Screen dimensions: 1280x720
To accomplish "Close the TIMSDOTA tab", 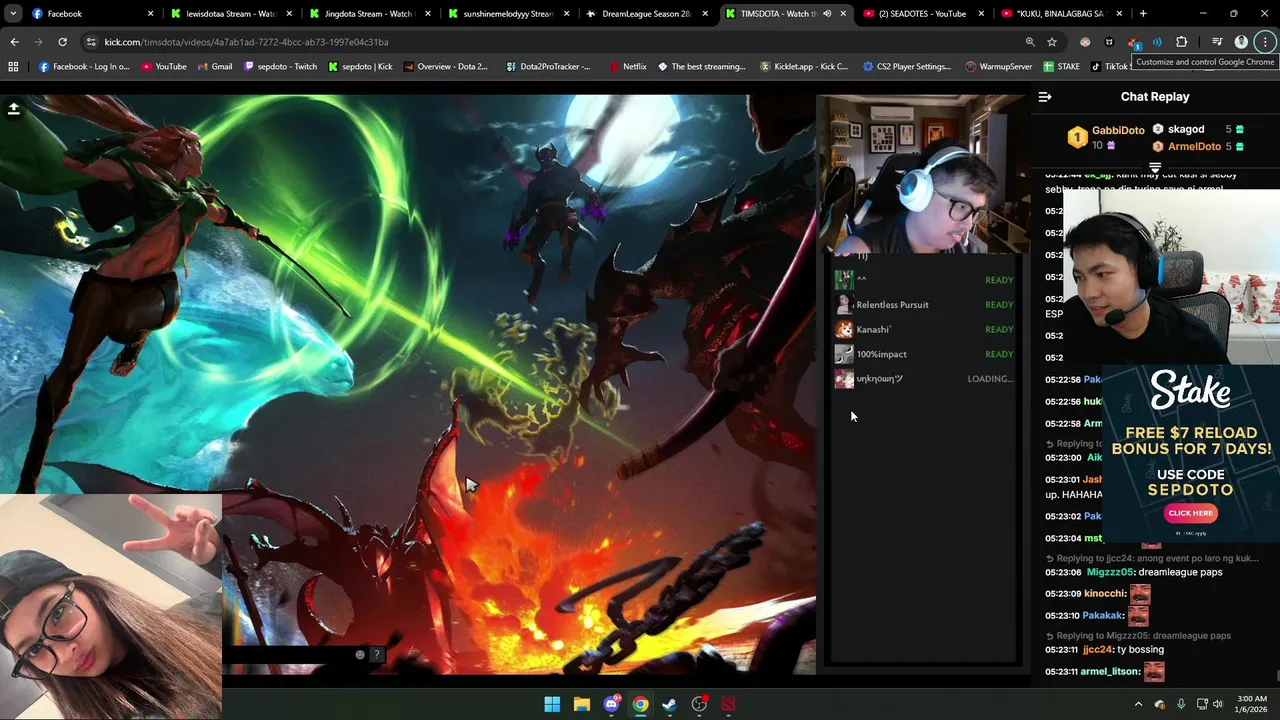I will (x=842, y=14).
